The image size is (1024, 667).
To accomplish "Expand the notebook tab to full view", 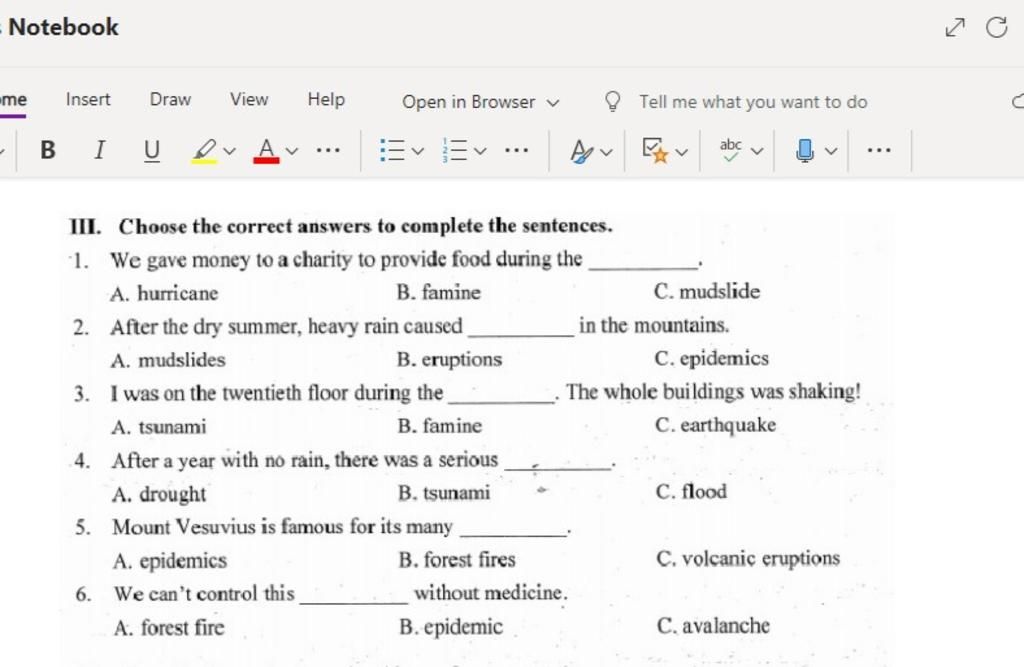I will [x=955, y=27].
